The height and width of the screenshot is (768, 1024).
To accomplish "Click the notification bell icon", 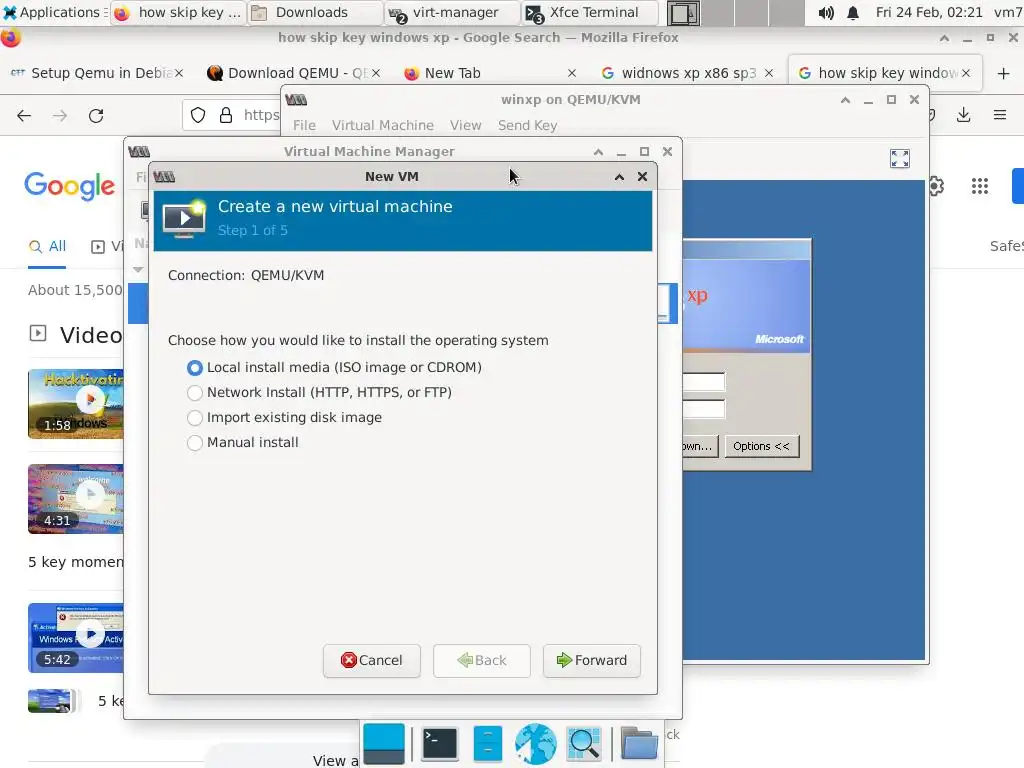I will 853,12.
